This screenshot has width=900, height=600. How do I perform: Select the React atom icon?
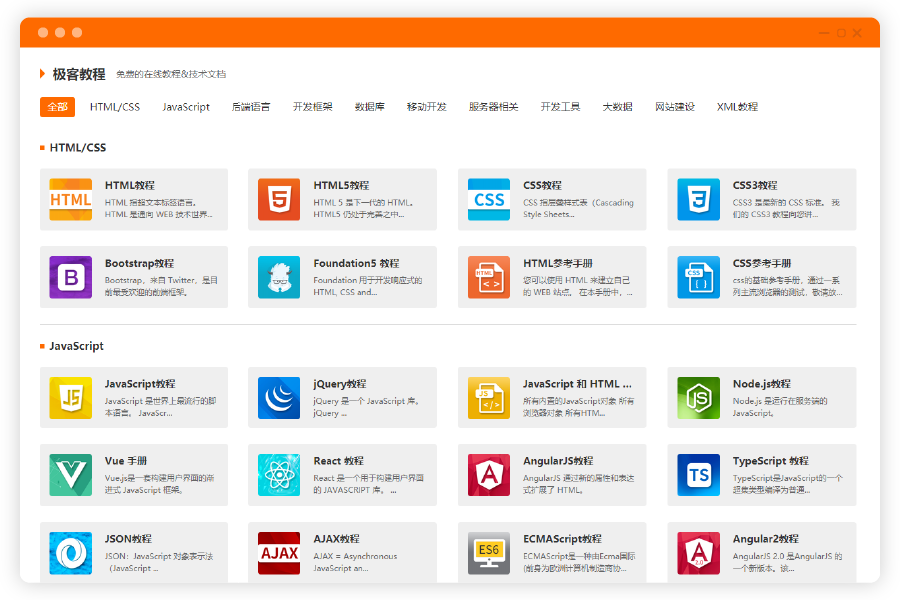coord(279,475)
